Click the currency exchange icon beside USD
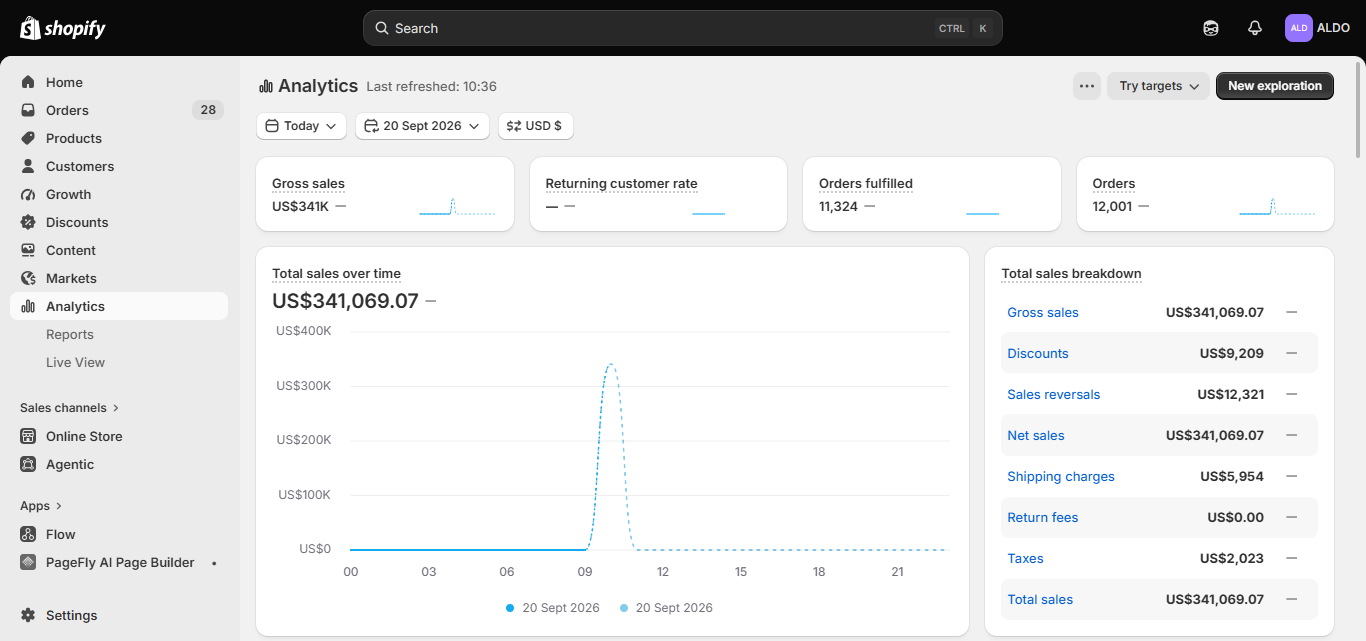Screen dimensions: 1366x641 [514, 126]
